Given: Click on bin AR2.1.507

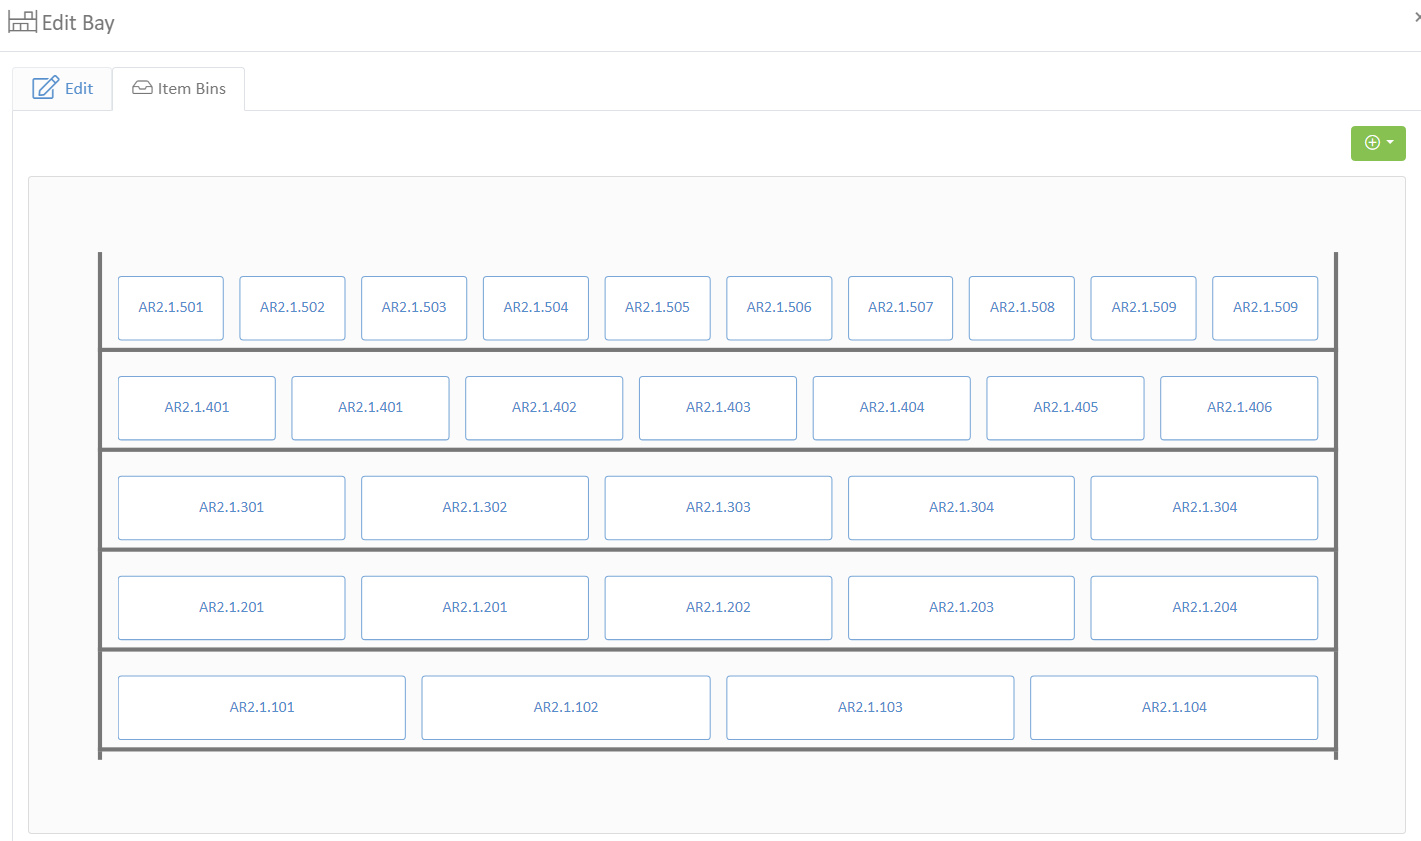Looking at the screenshot, I should [x=901, y=308].
